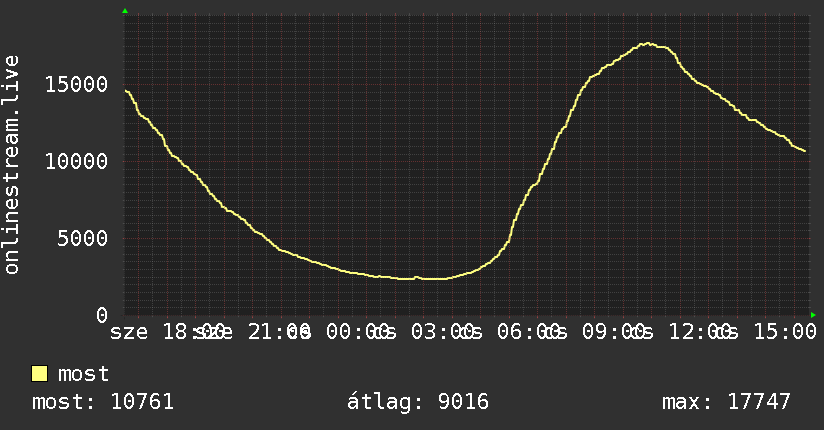Click the yellow 'most' legend swatch

click(x=39, y=374)
